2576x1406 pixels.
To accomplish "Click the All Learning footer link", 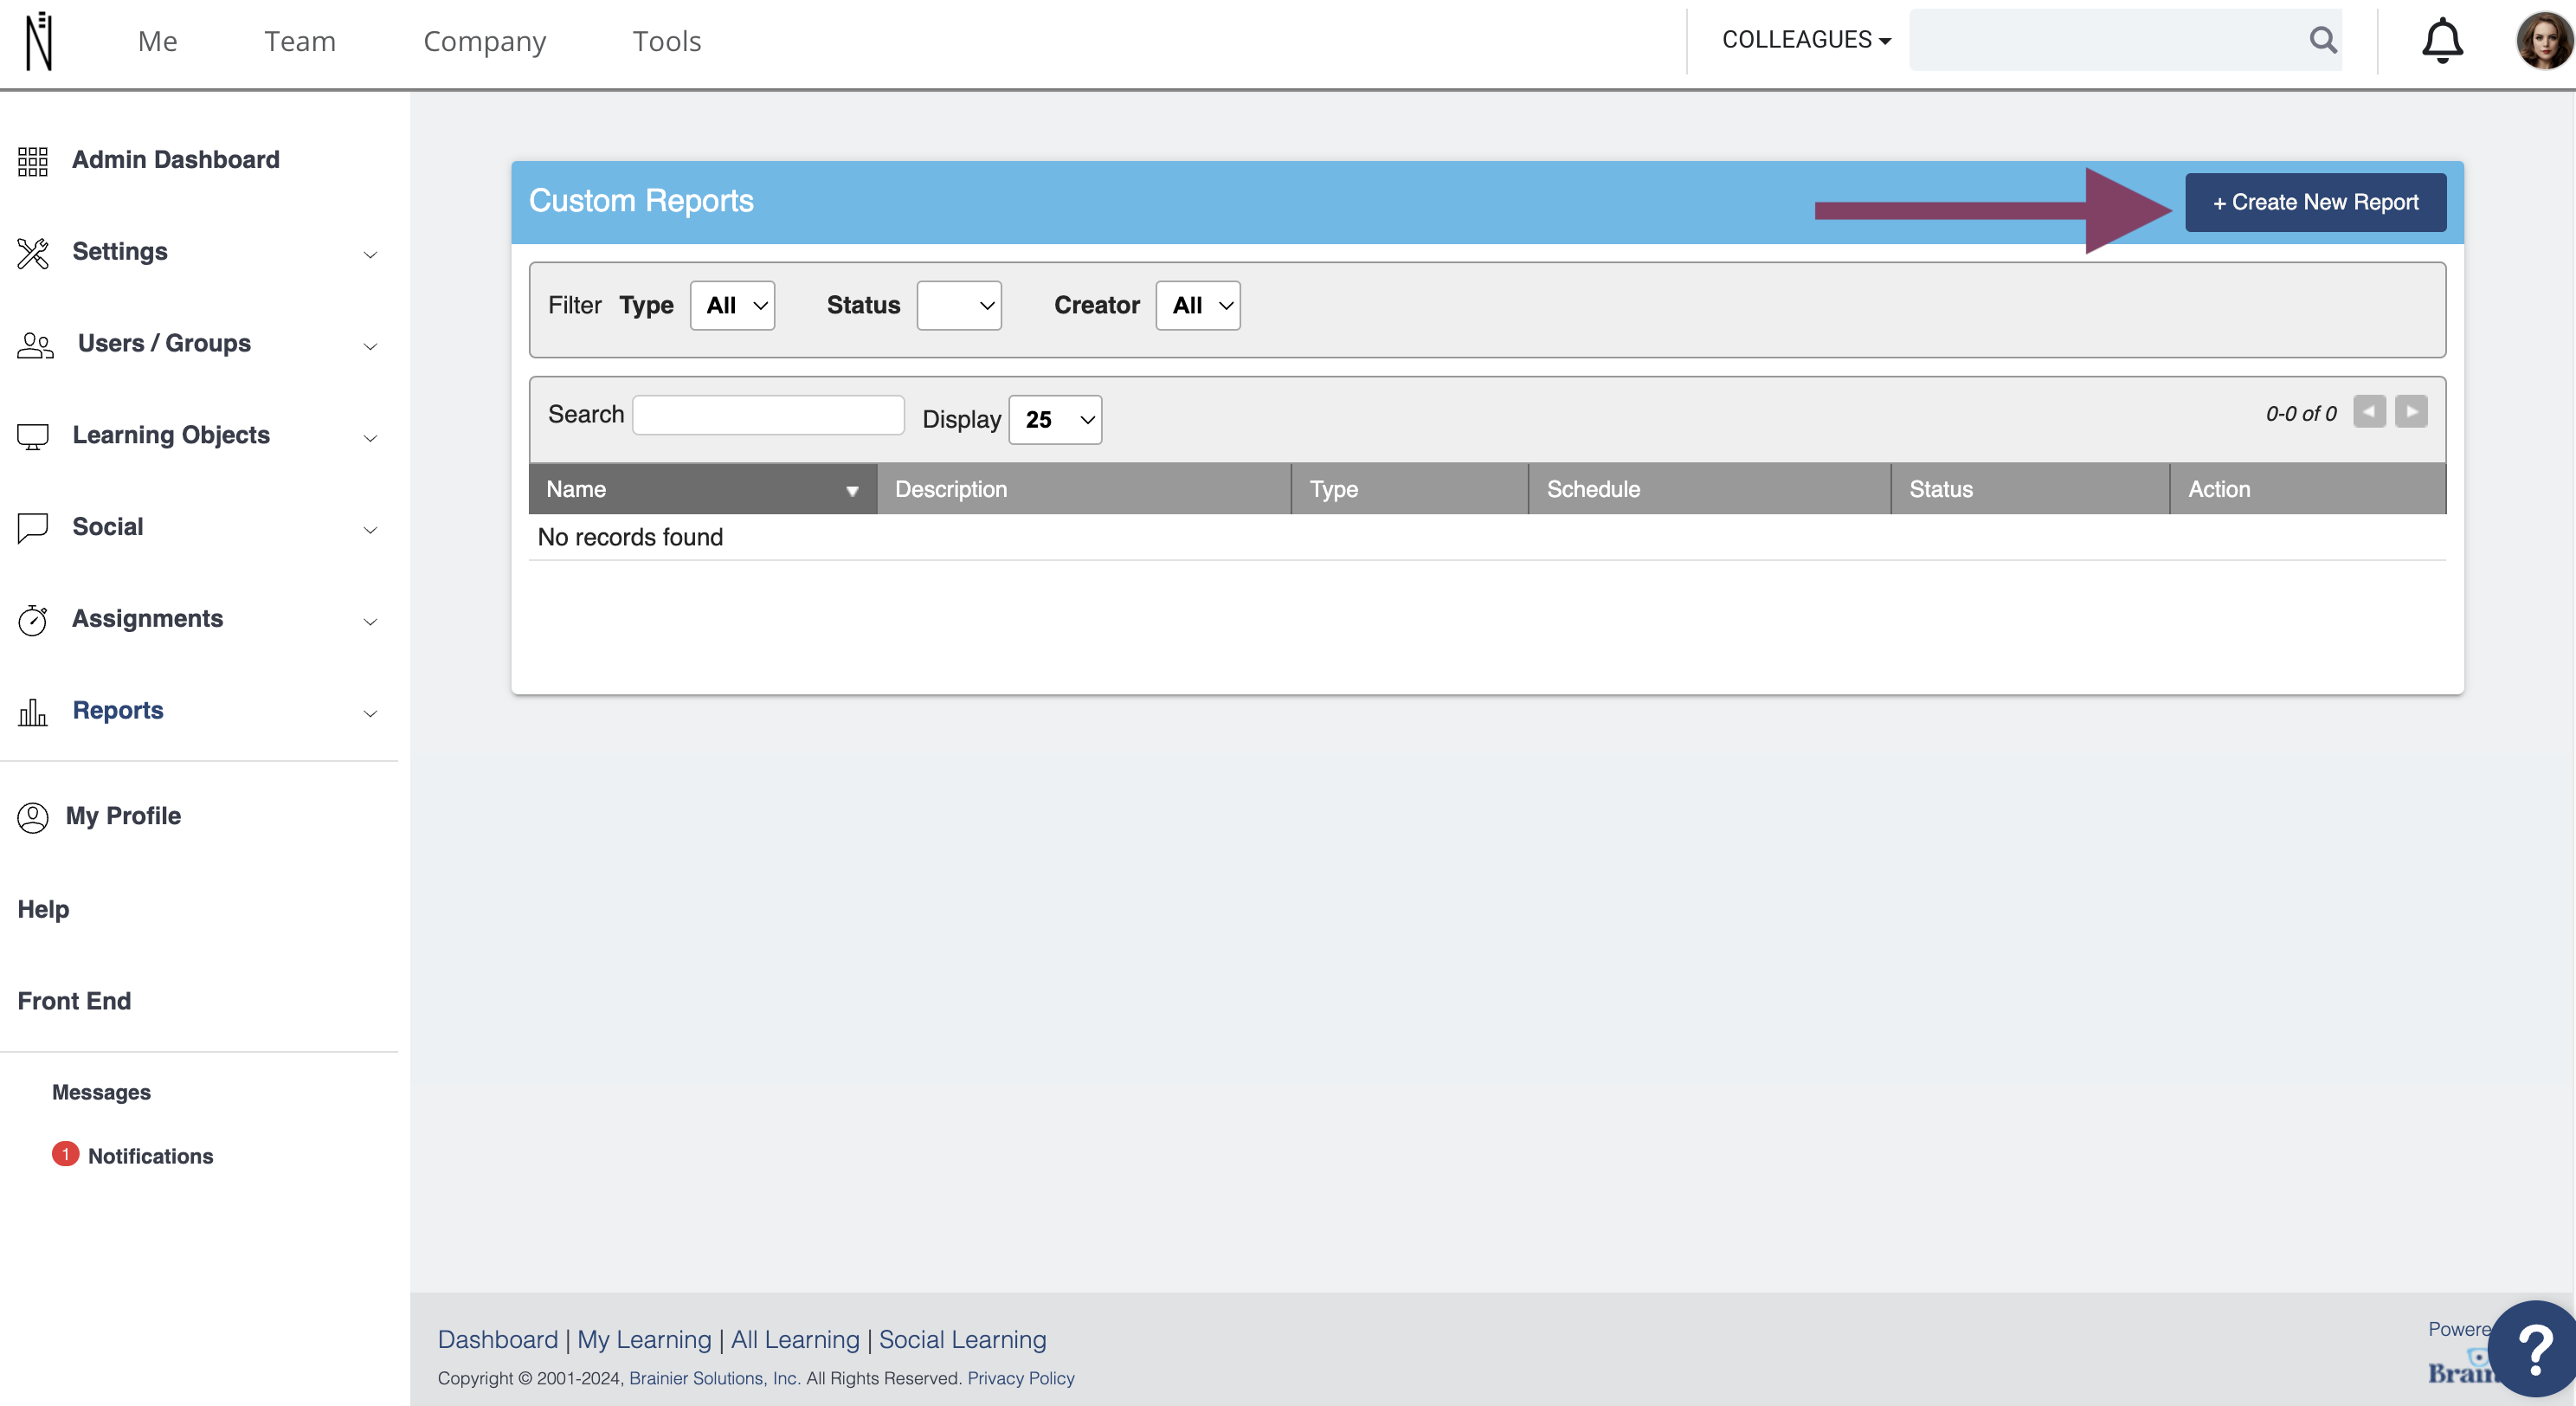I will tap(795, 1339).
